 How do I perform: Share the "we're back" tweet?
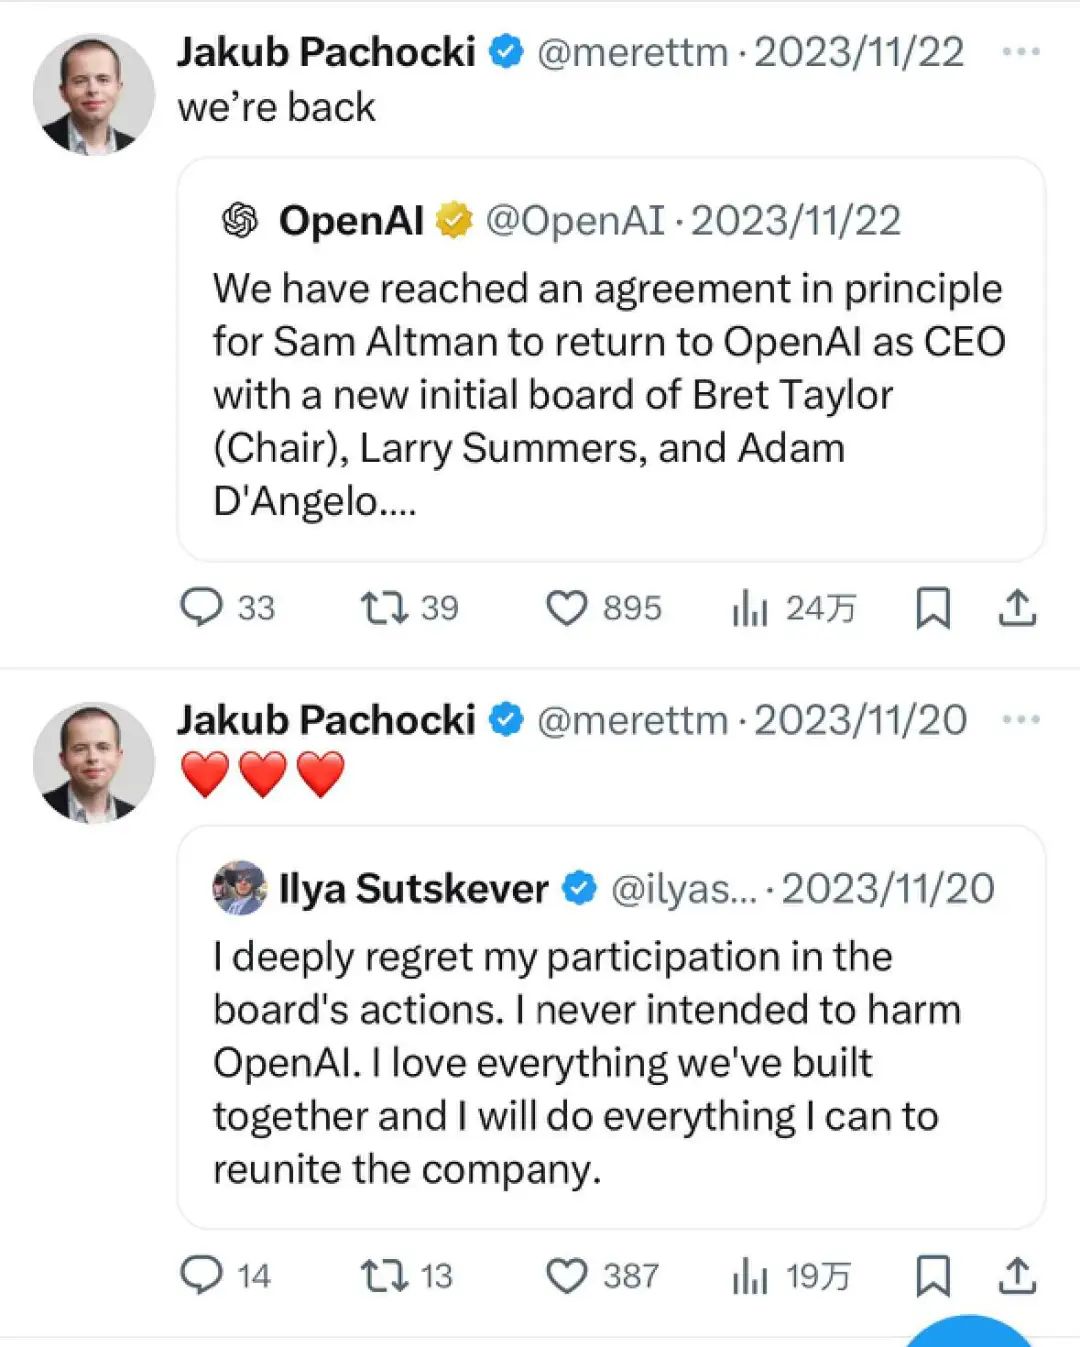(x=1017, y=607)
